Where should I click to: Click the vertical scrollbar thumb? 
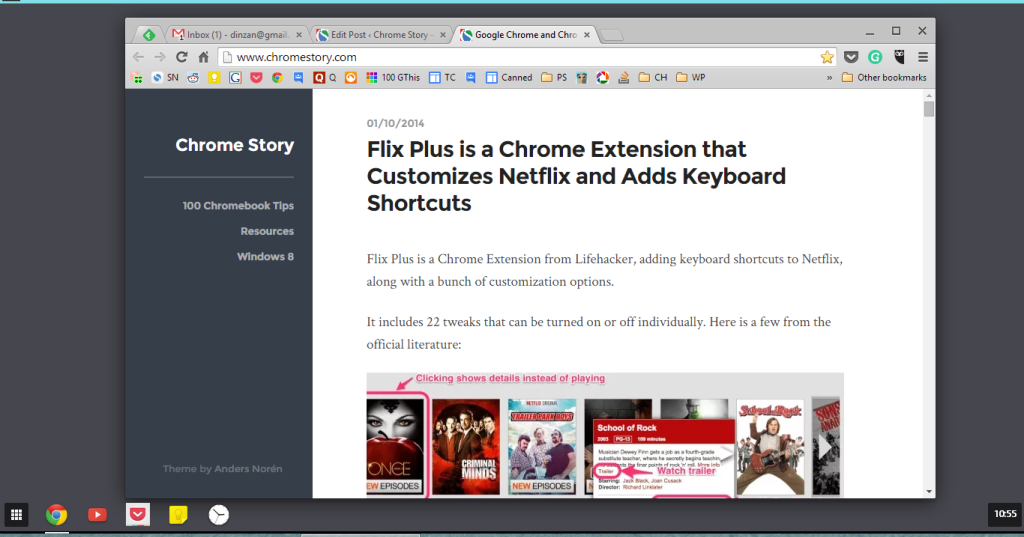(x=929, y=109)
